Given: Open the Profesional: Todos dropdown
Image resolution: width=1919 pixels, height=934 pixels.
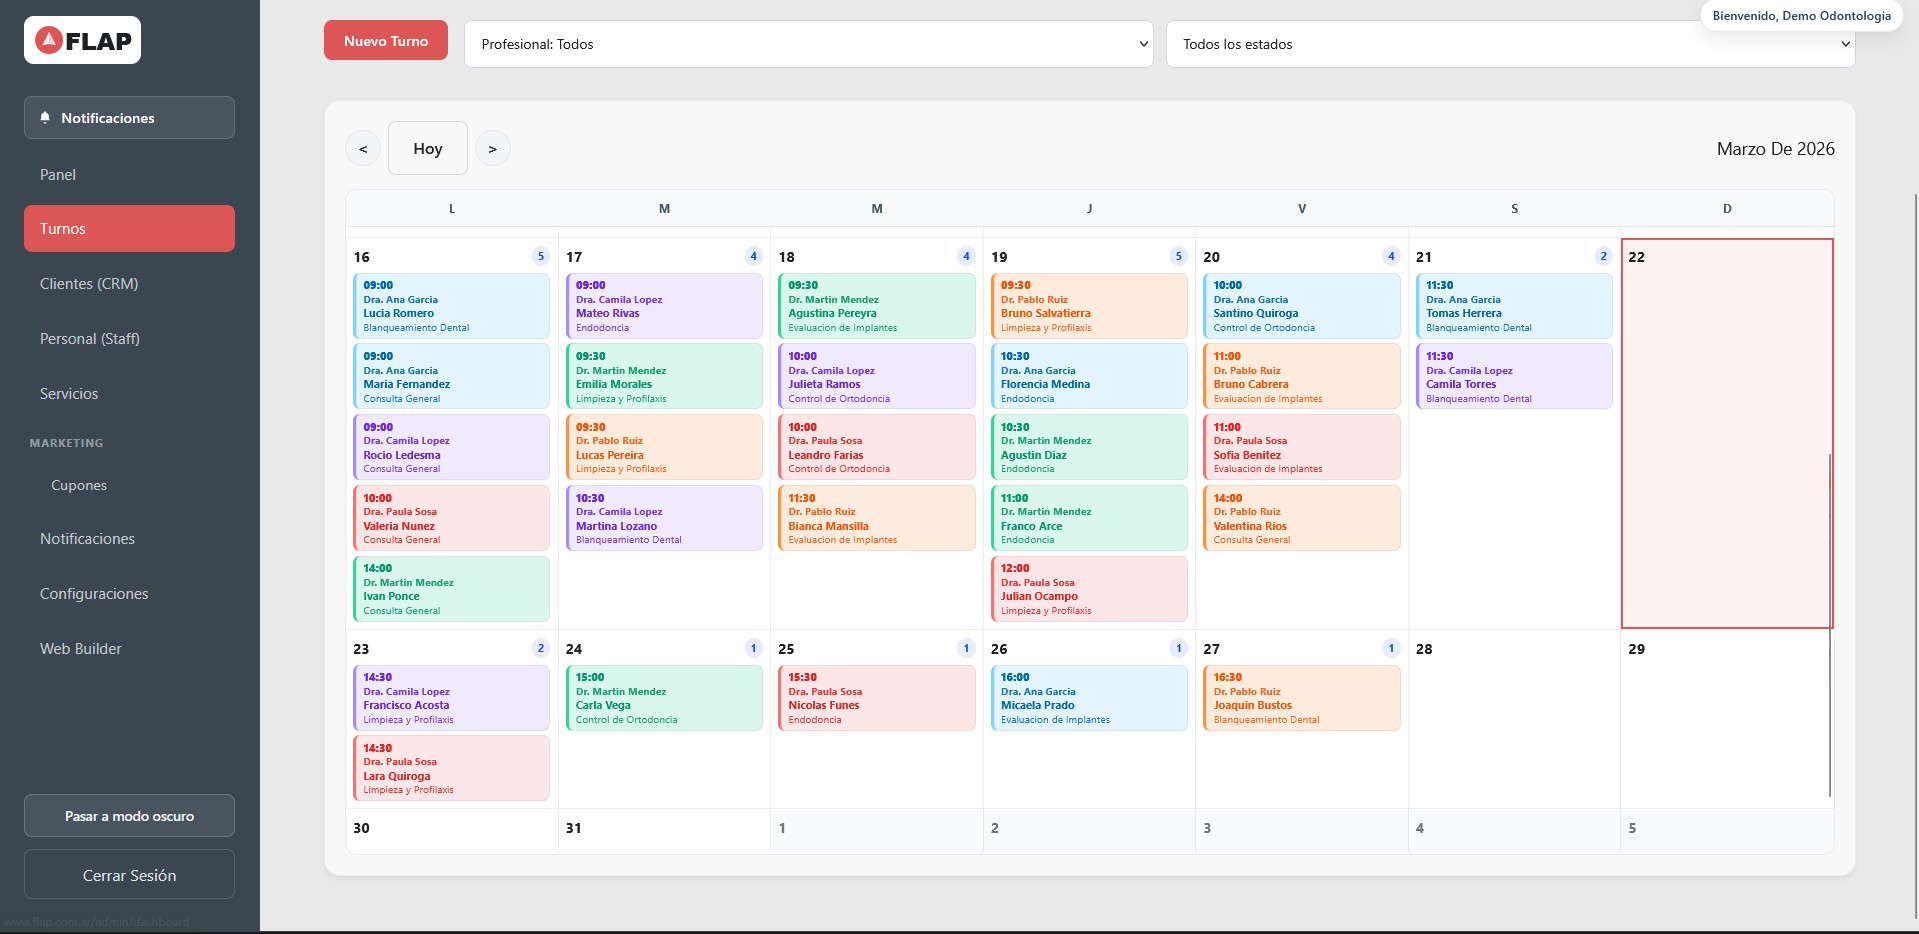Looking at the screenshot, I should [808, 44].
